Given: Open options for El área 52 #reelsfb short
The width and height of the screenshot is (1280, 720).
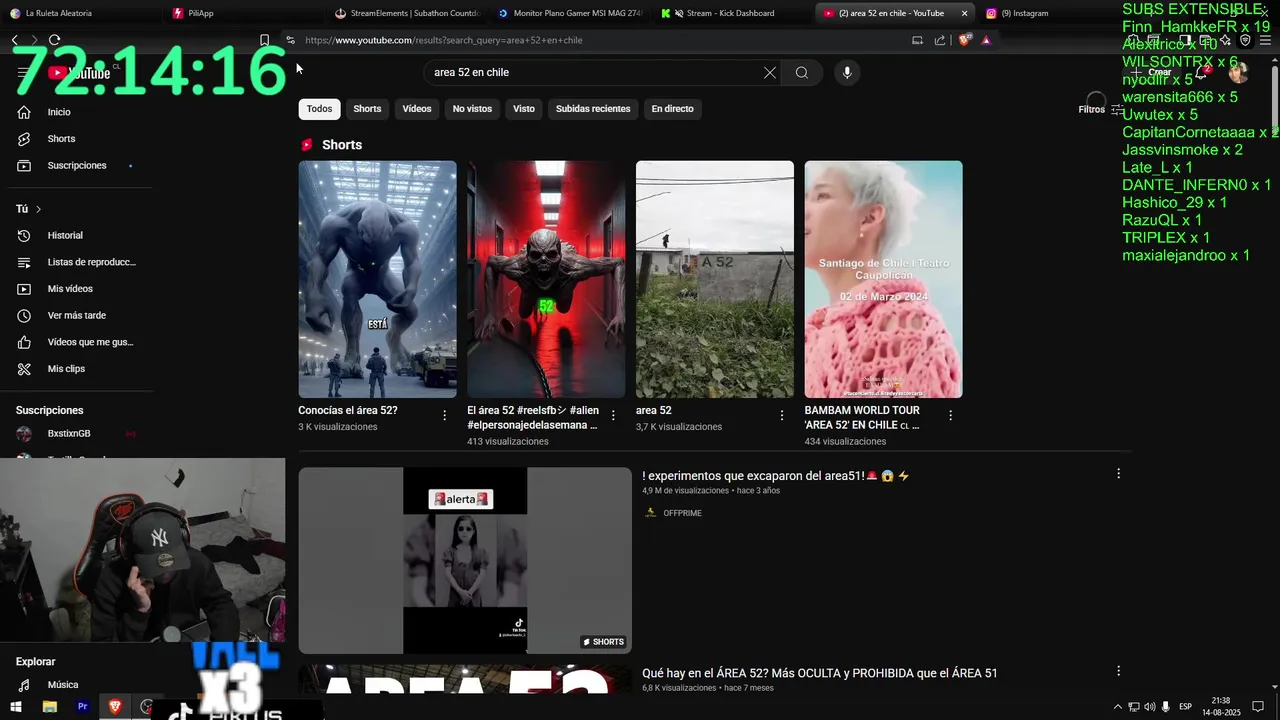Looking at the screenshot, I should point(614,415).
